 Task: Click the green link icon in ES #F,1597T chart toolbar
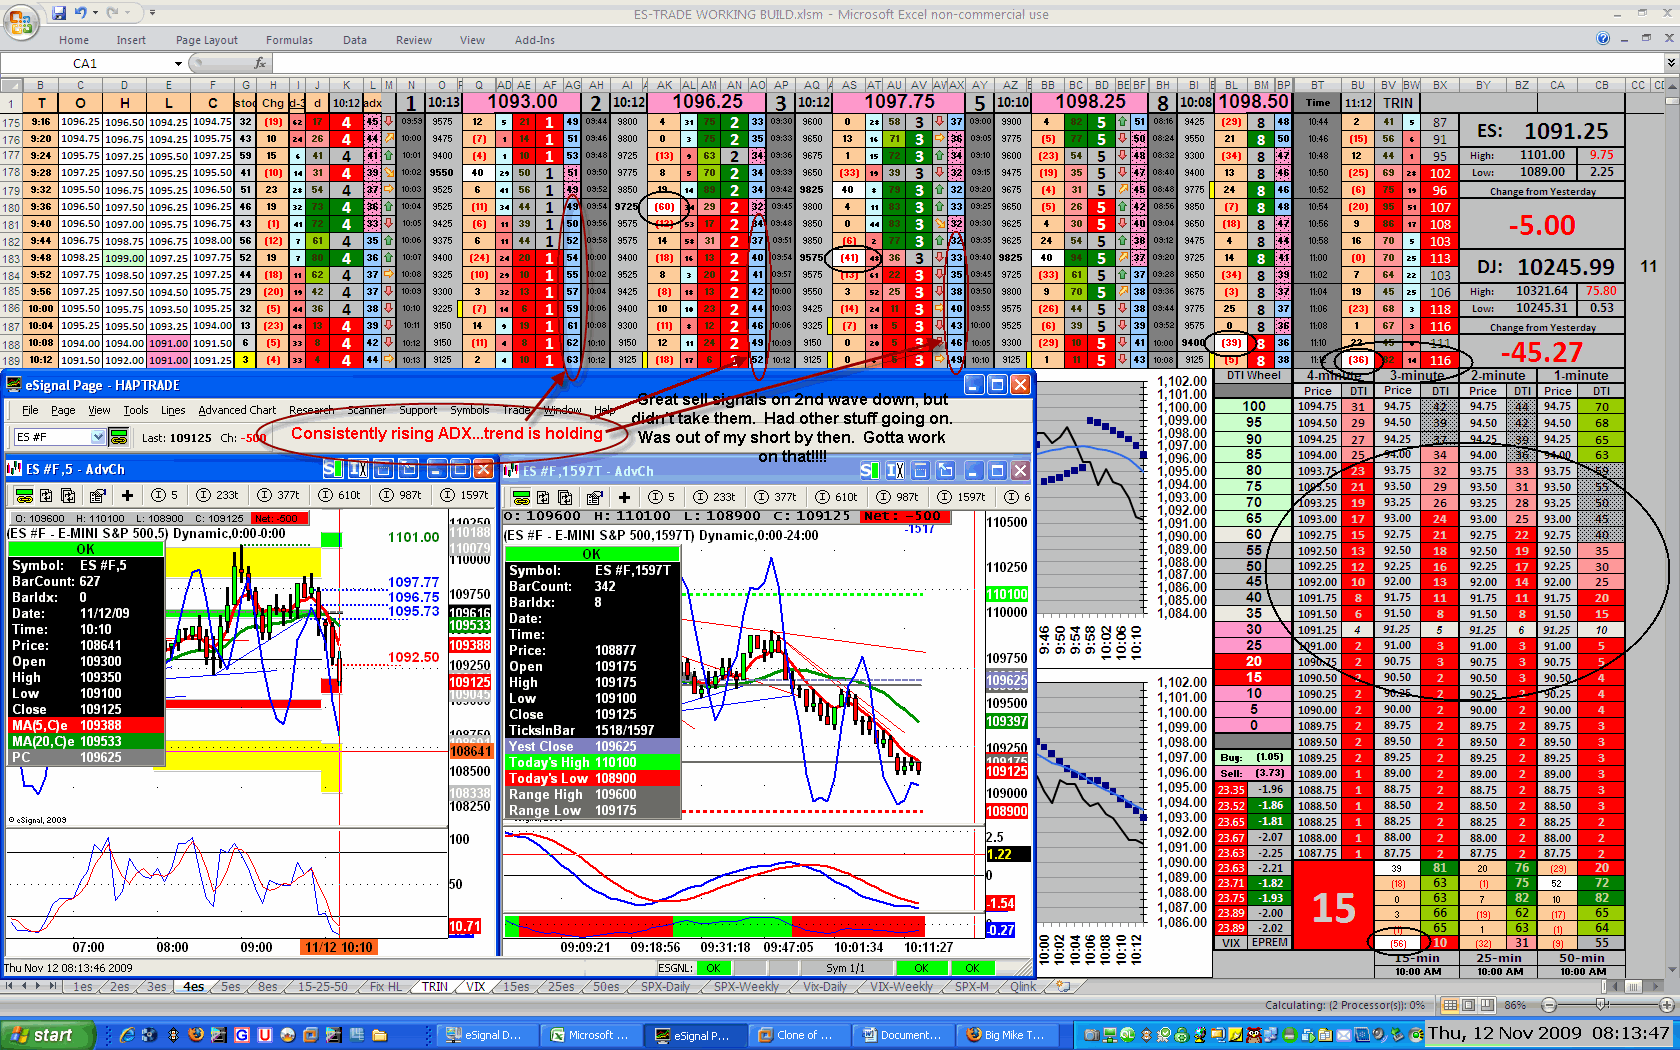pyautogui.click(x=521, y=497)
